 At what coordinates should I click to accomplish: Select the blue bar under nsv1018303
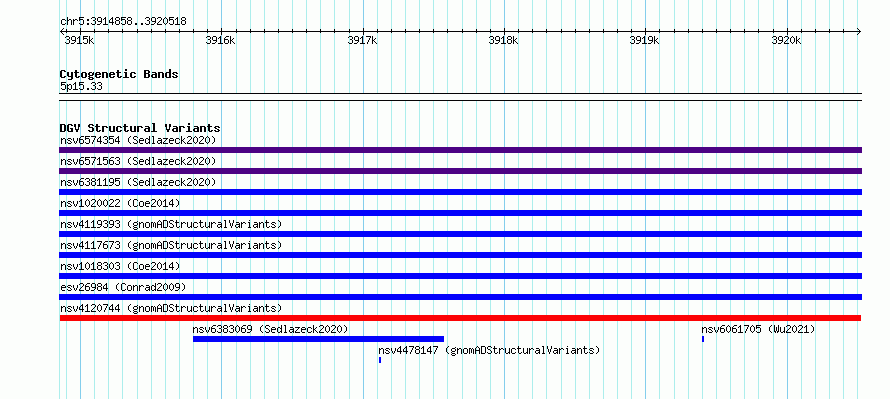click(460, 276)
